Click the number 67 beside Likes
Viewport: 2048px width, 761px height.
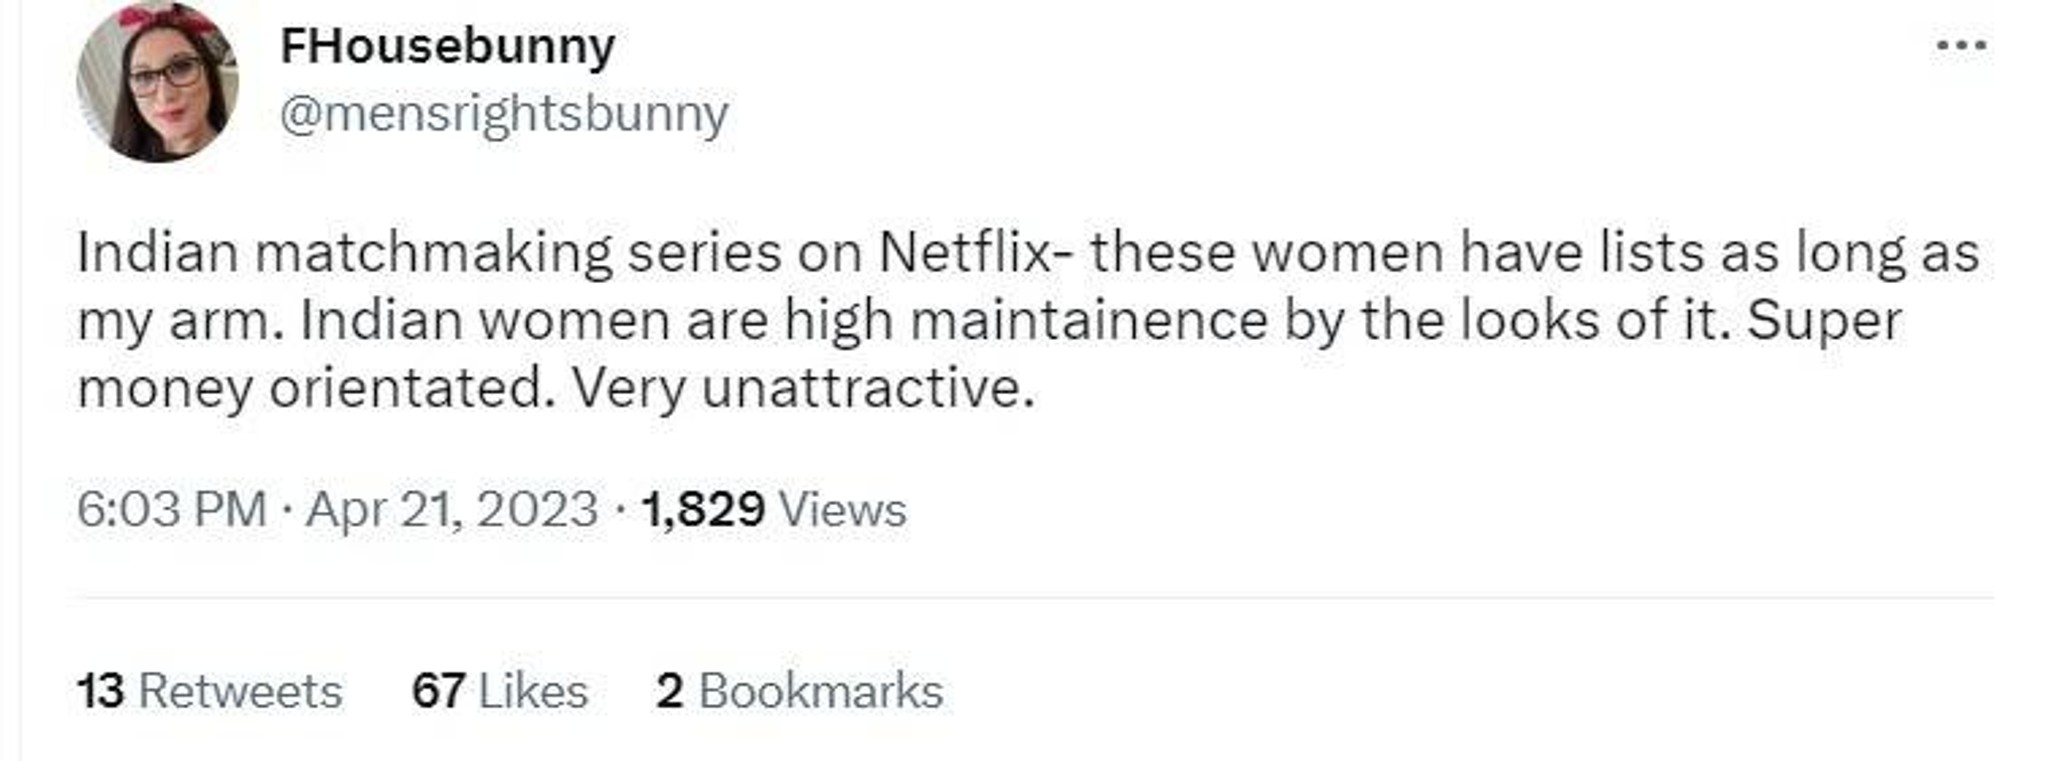[x=438, y=691]
